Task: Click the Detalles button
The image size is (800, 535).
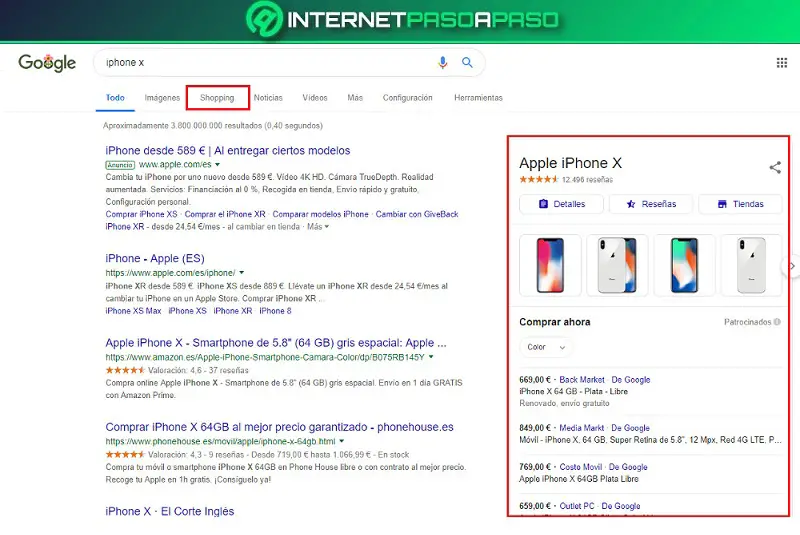Action: [561, 204]
